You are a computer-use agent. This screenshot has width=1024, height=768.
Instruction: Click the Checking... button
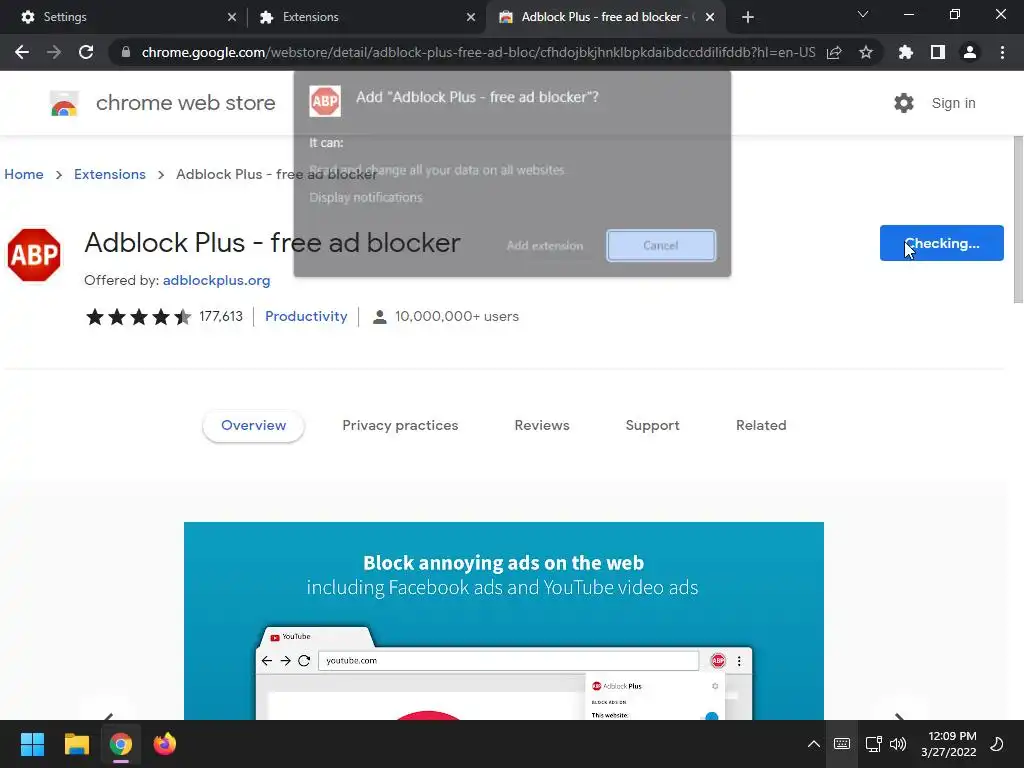(941, 243)
